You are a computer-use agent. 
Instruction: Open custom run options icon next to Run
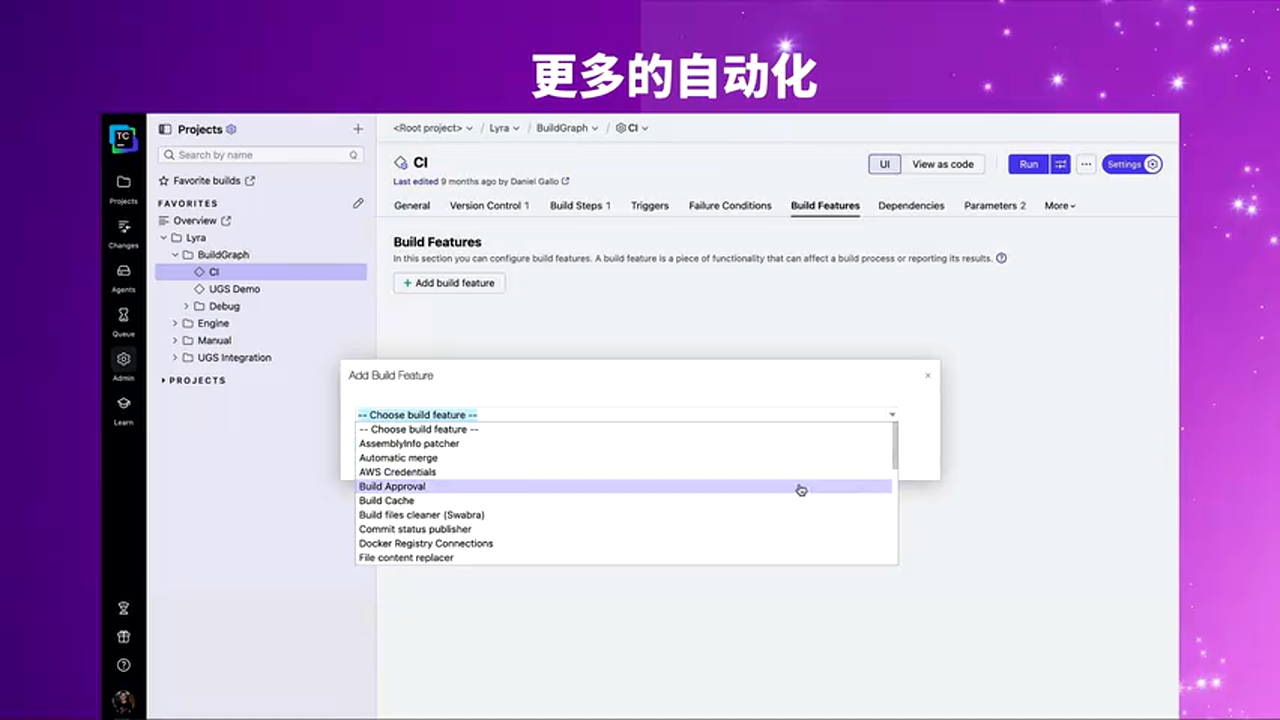1060,164
